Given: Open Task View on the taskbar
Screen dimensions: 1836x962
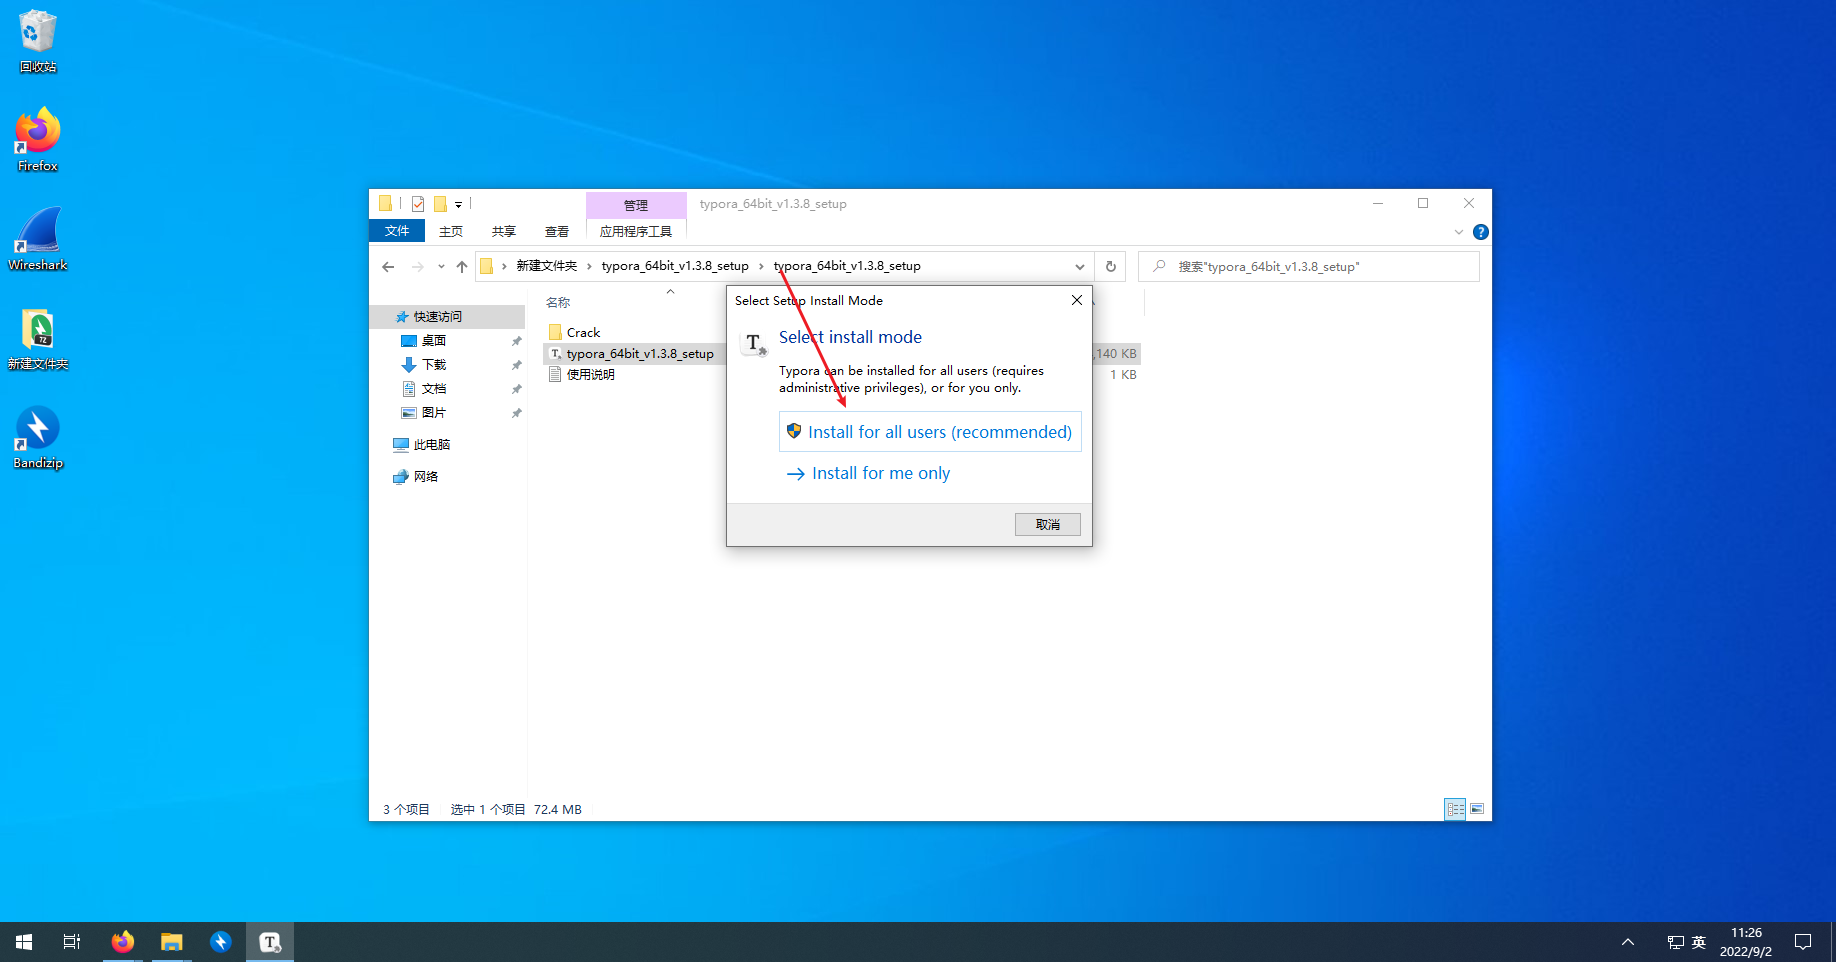Looking at the screenshot, I should pos(72,942).
